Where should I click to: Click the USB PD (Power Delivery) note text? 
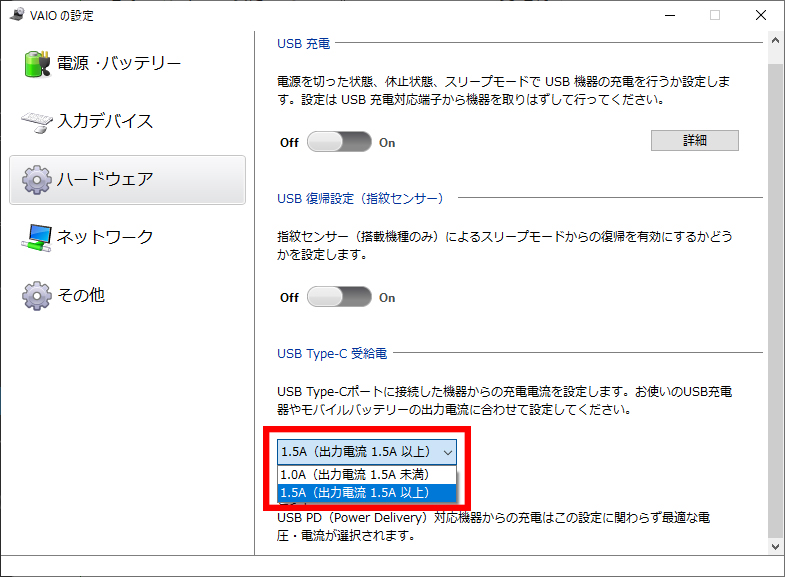tap(494, 526)
